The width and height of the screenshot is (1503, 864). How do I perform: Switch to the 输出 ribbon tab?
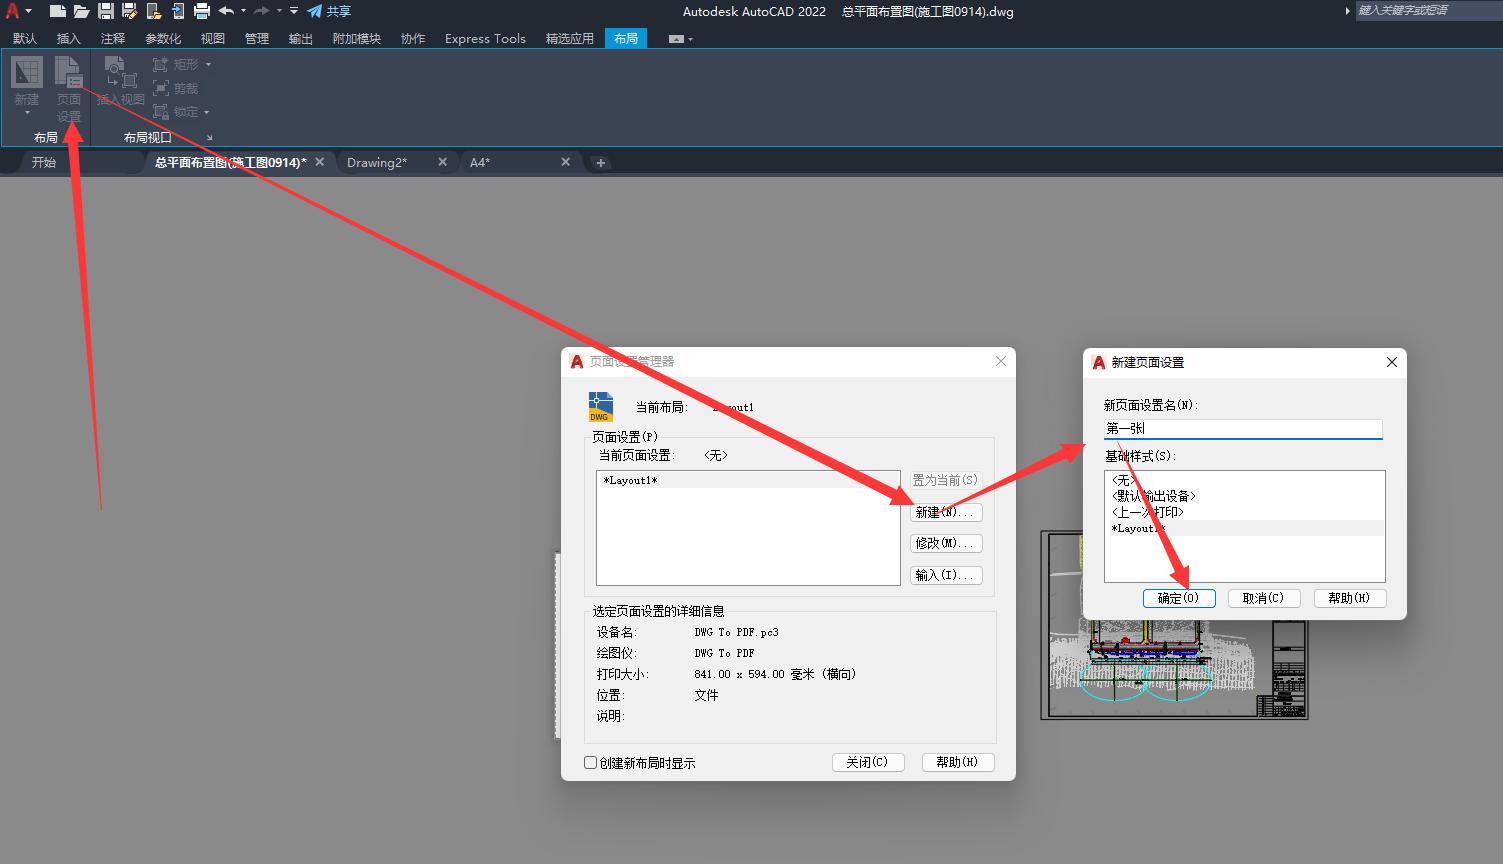(300, 38)
